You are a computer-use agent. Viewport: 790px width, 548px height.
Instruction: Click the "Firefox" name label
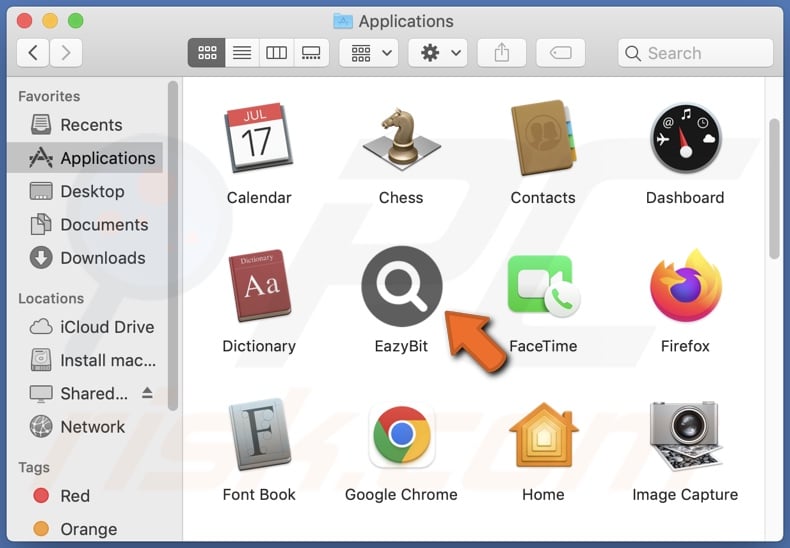click(685, 346)
